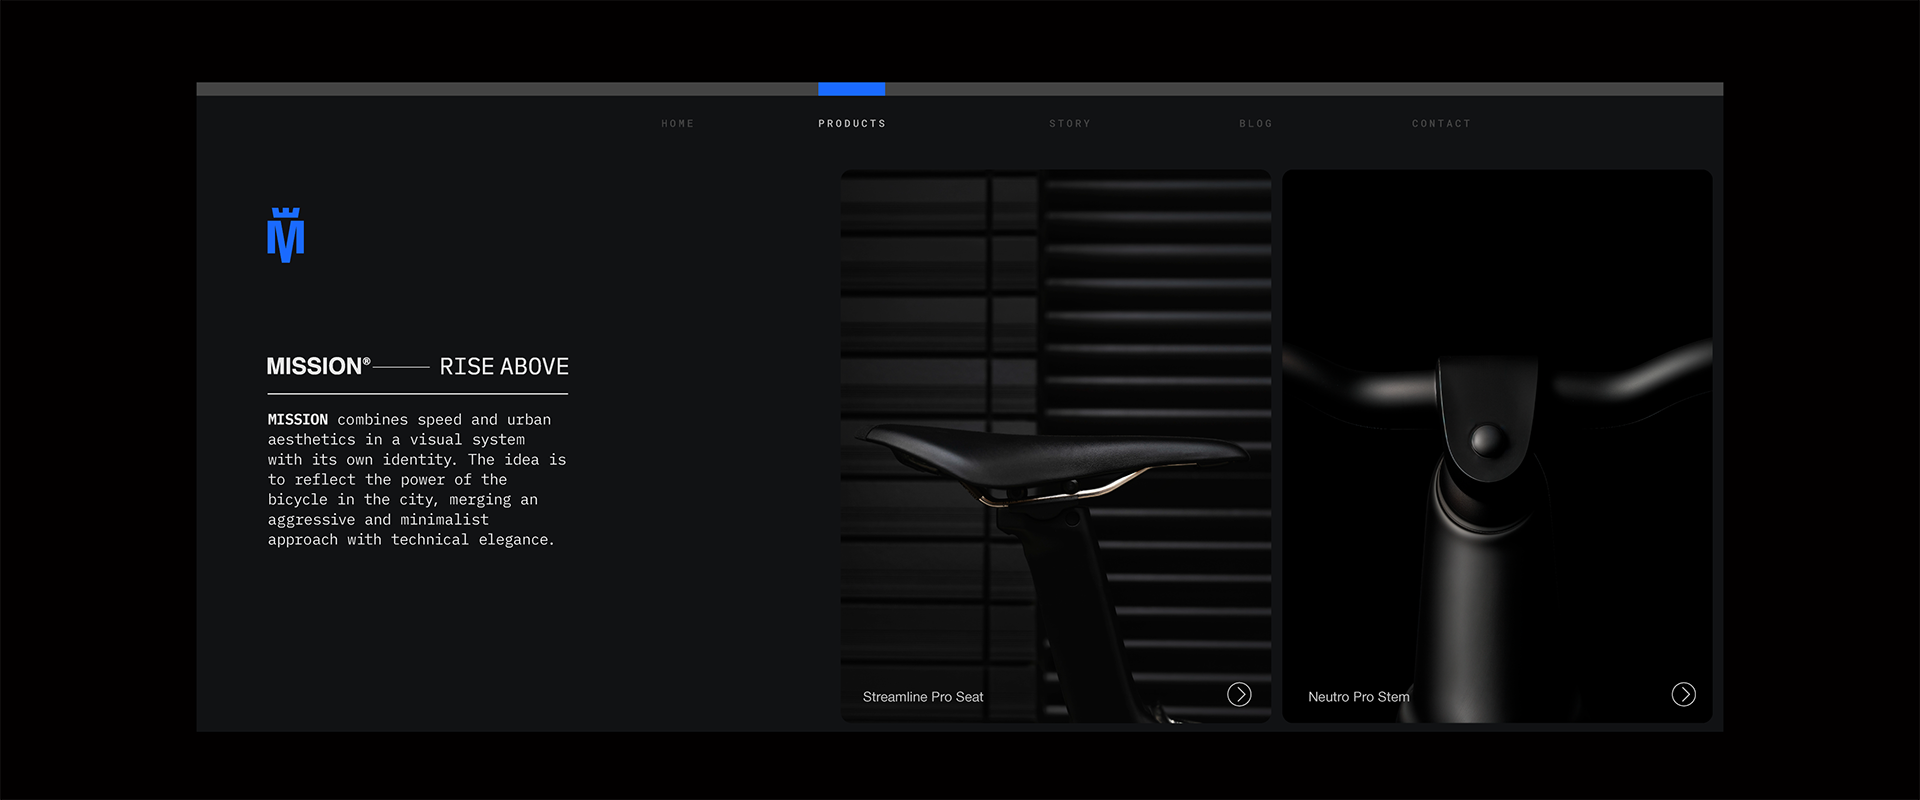Click the blue crowned M logo
The height and width of the screenshot is (800, 1920).
click(x=286, y=236)
